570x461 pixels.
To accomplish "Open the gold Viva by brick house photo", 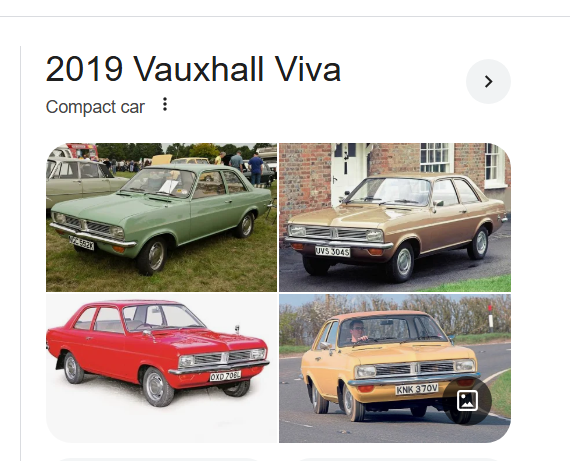I will coord(395,217).
